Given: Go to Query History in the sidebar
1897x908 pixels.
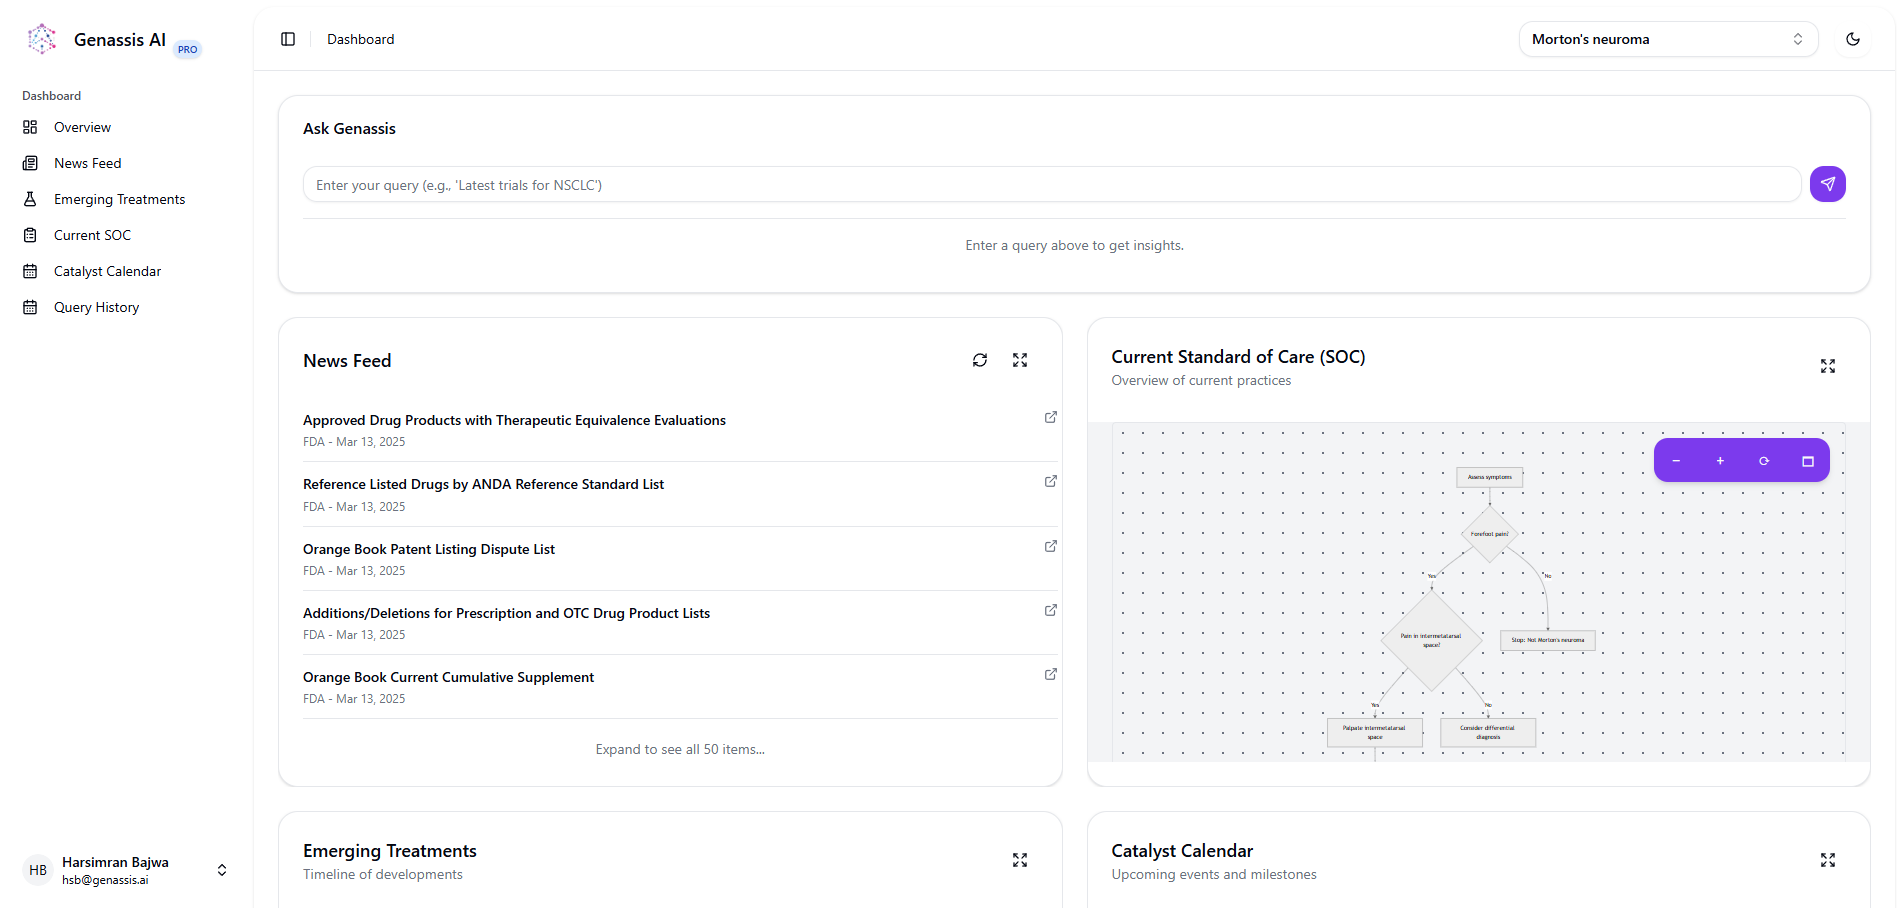Looking at the screenshot, I should tap(96, 307).
